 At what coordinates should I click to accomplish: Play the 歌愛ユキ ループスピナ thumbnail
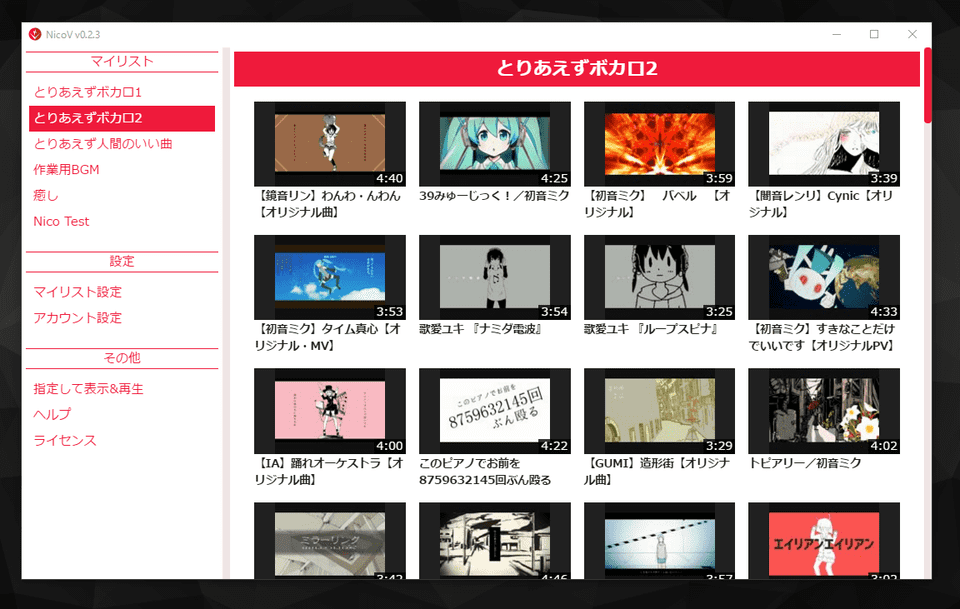pos(659,277)
